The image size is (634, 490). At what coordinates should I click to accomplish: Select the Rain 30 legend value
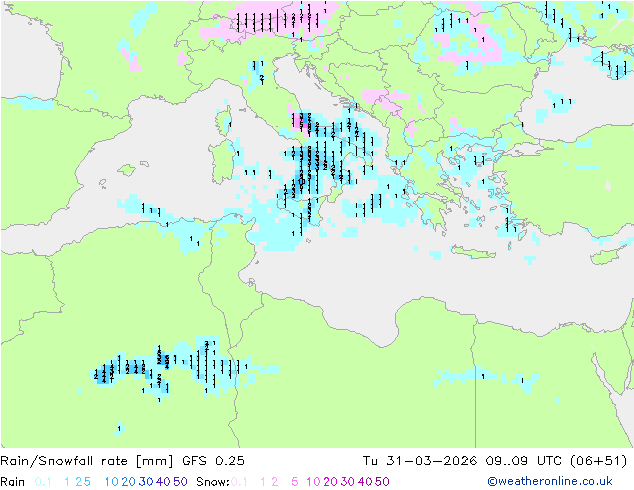146,482
